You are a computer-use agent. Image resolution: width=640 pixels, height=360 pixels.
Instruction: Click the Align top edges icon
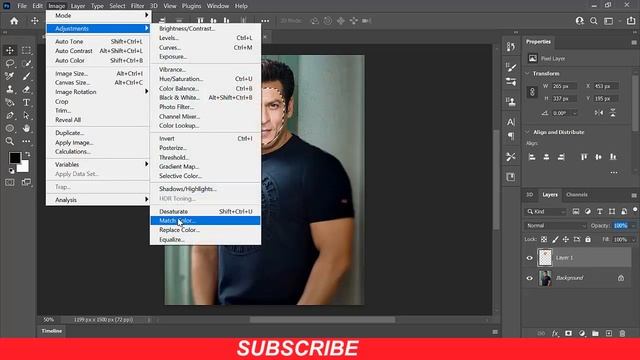[x=584, y=157]
